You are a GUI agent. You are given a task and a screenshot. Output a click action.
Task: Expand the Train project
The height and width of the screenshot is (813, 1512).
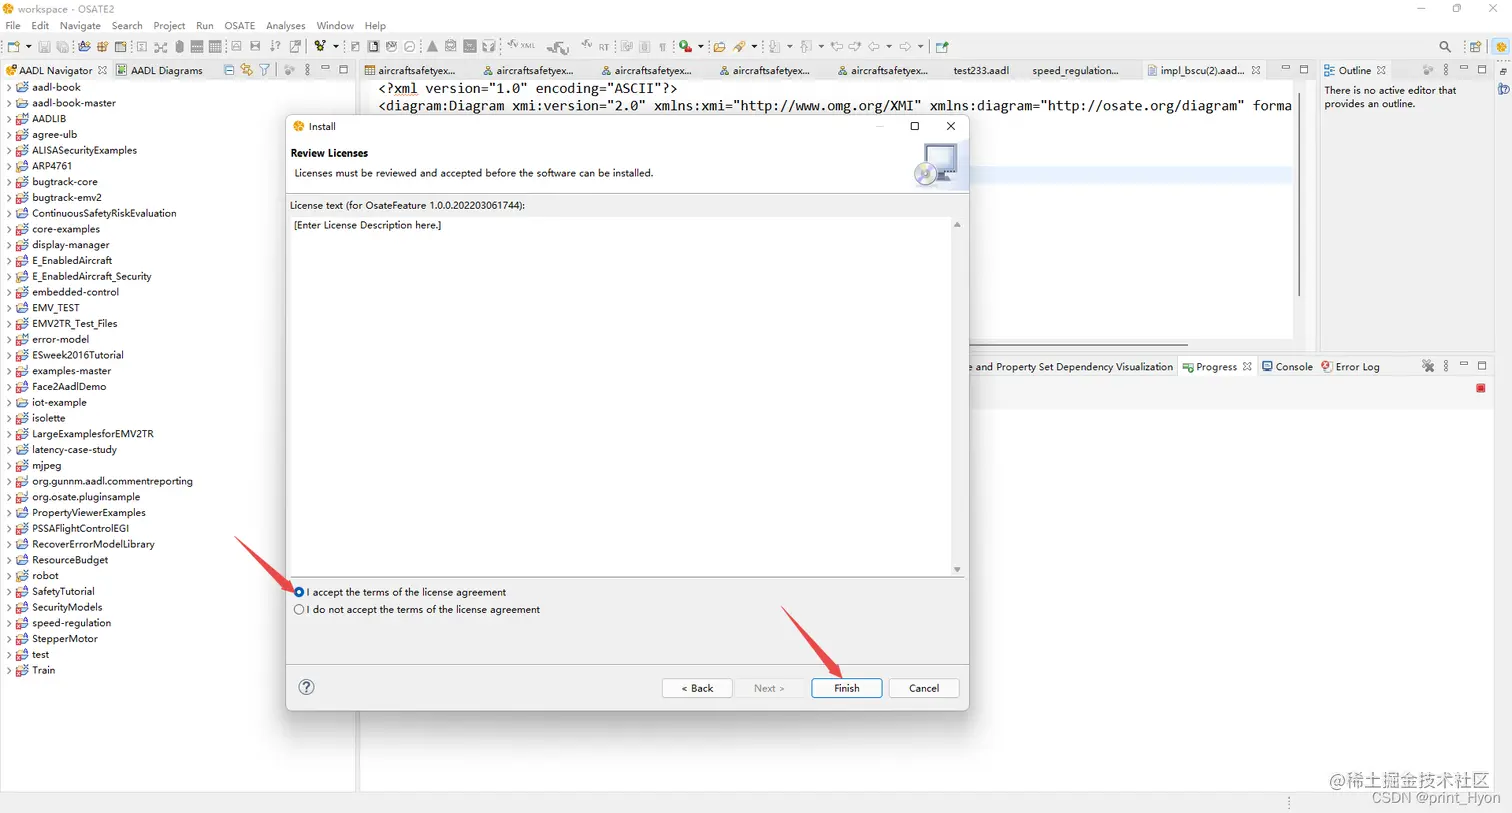coord(9,670)
